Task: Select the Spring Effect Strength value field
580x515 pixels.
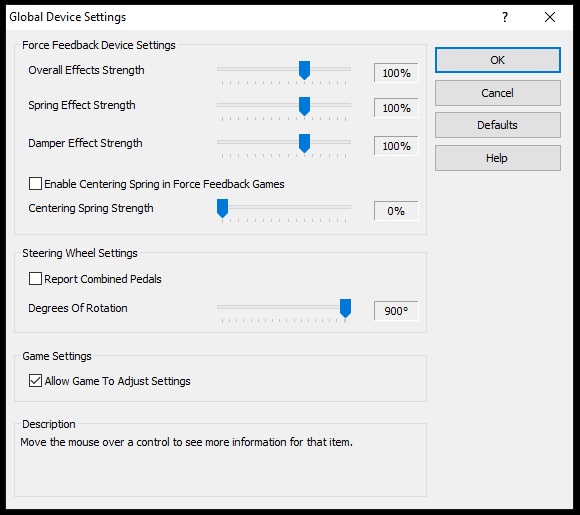Action: coord(396,108)
